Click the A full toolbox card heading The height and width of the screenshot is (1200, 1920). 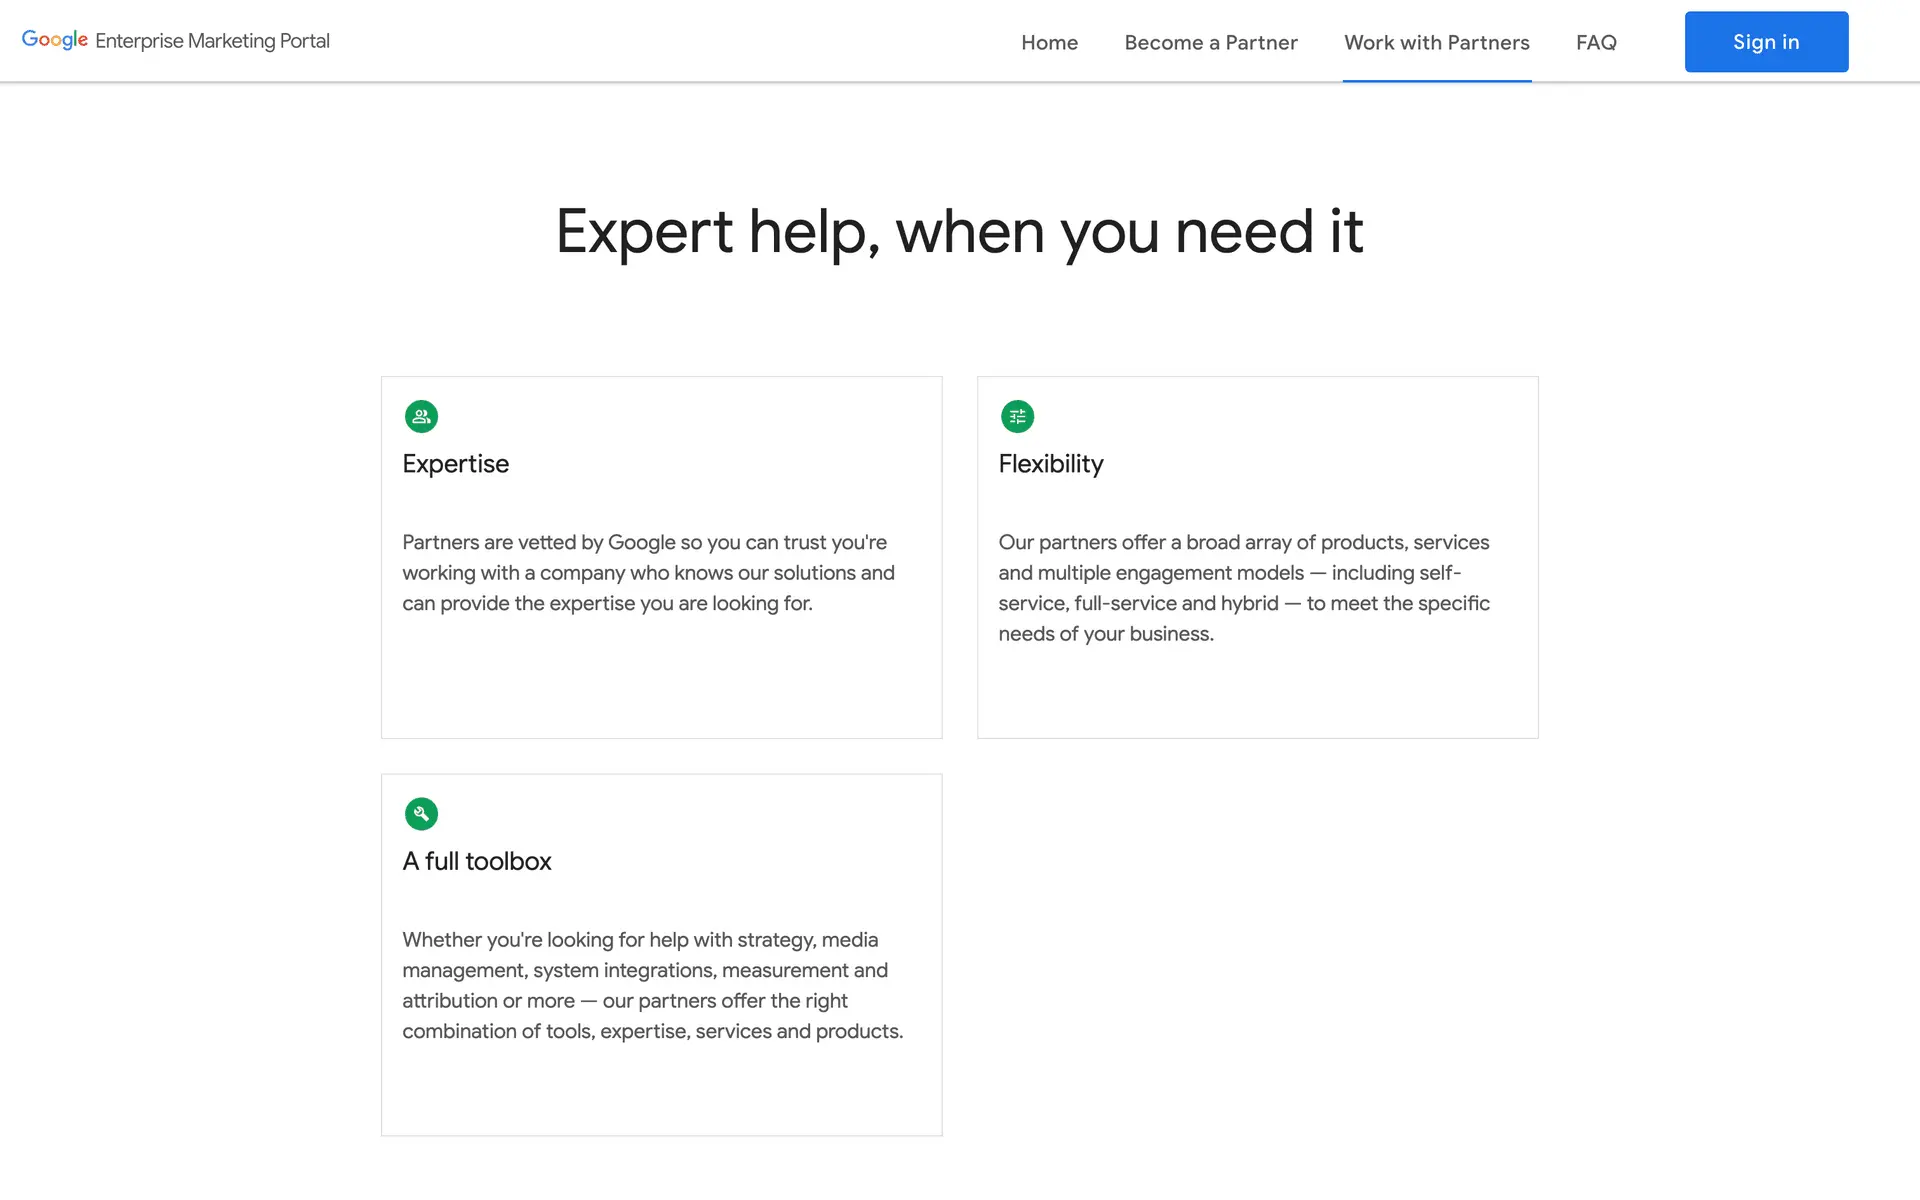pyautogui.click(x=476, y=861)
